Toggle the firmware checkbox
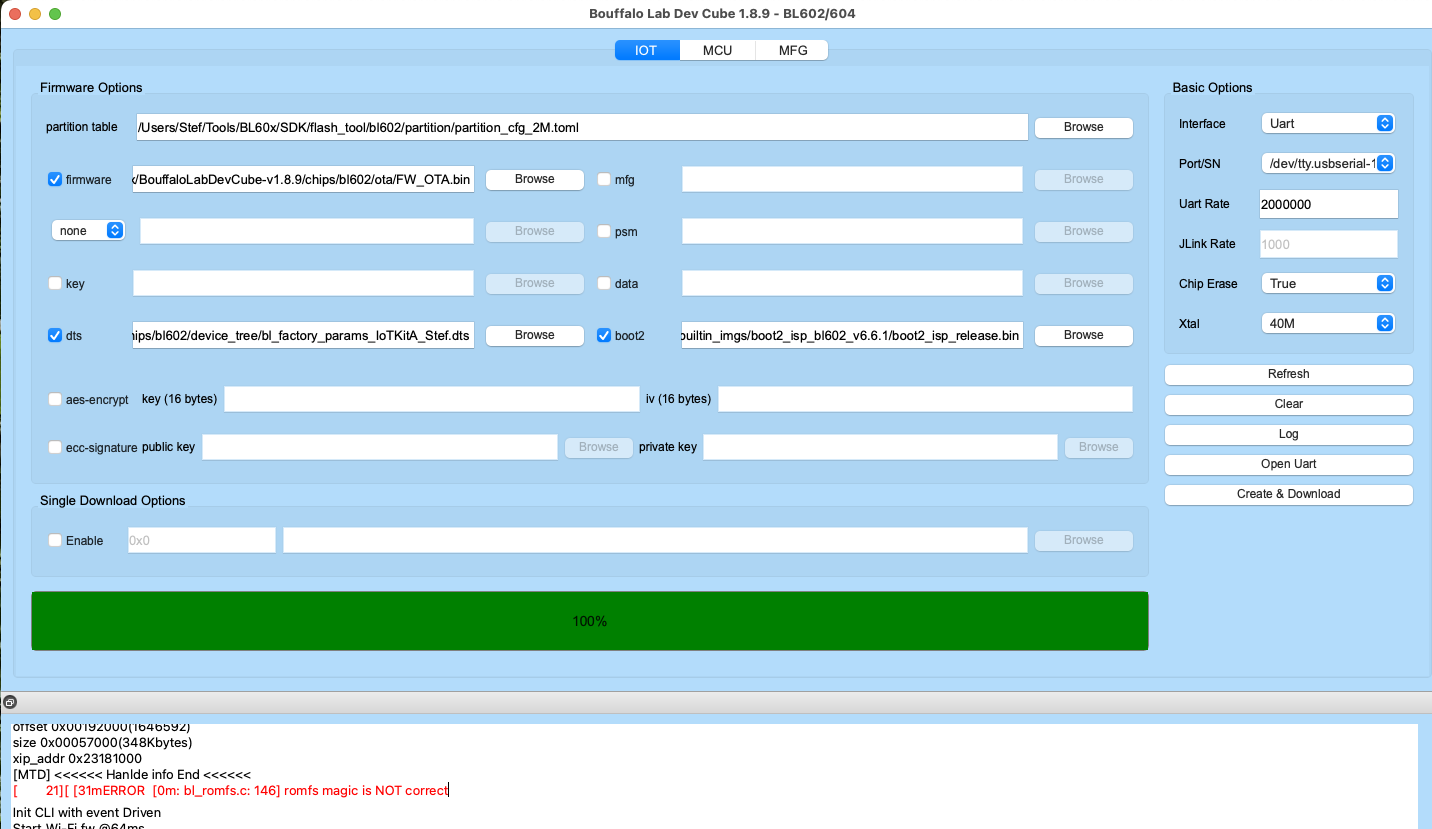 pyautogui.click(x=55, y=180)
